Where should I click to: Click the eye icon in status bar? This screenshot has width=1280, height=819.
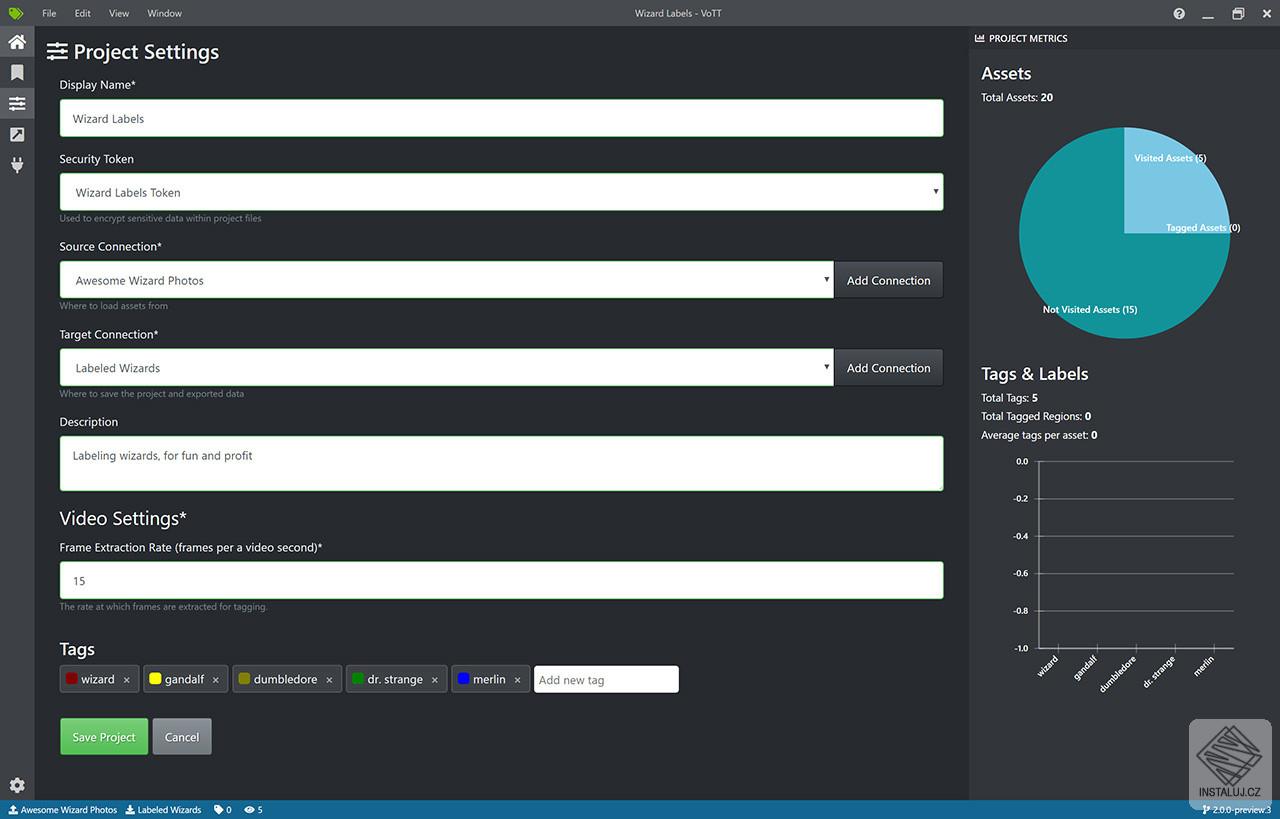[248, 810]
